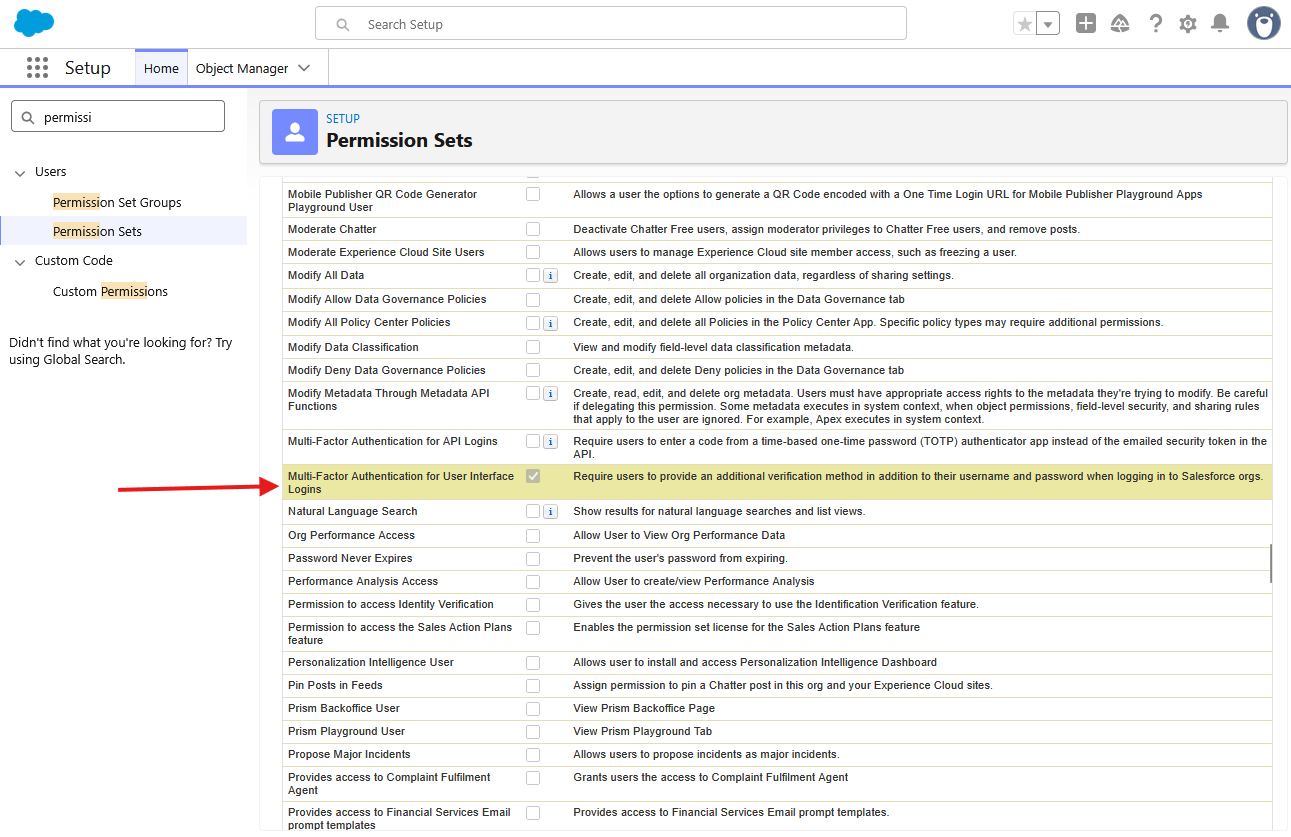Open the Object Manager tab dropdown chevron
Screen dimensions: 1291x837
coord(305,68)
